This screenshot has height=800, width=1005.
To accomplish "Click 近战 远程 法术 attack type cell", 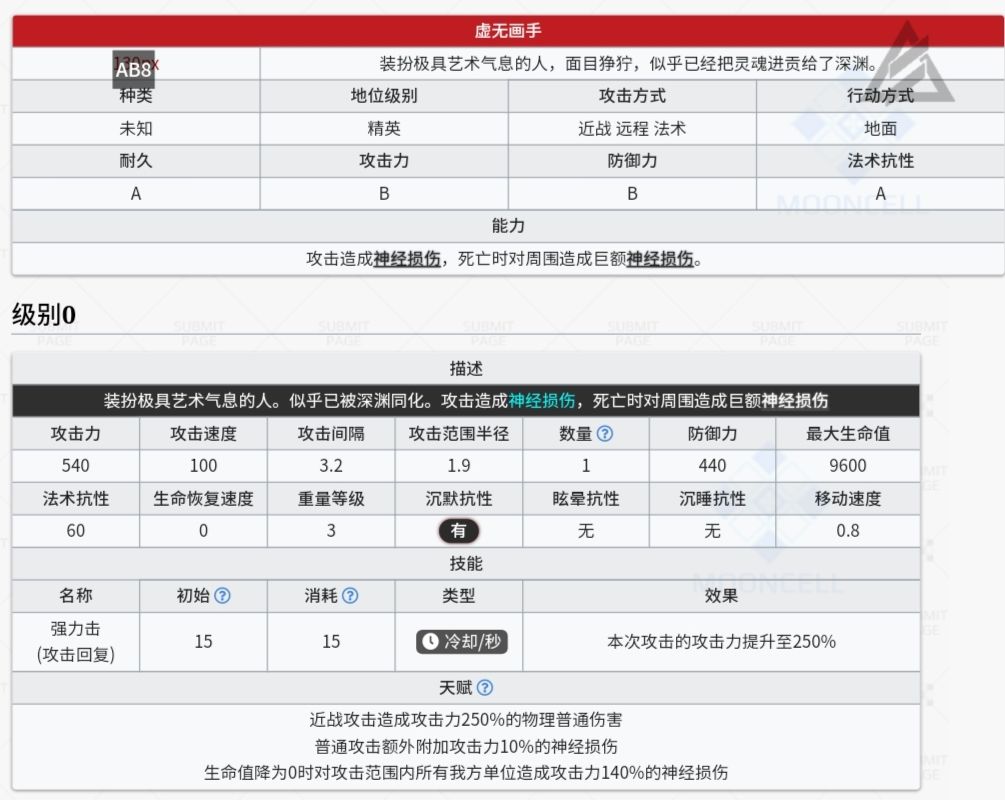I will [x=632, y=129].
